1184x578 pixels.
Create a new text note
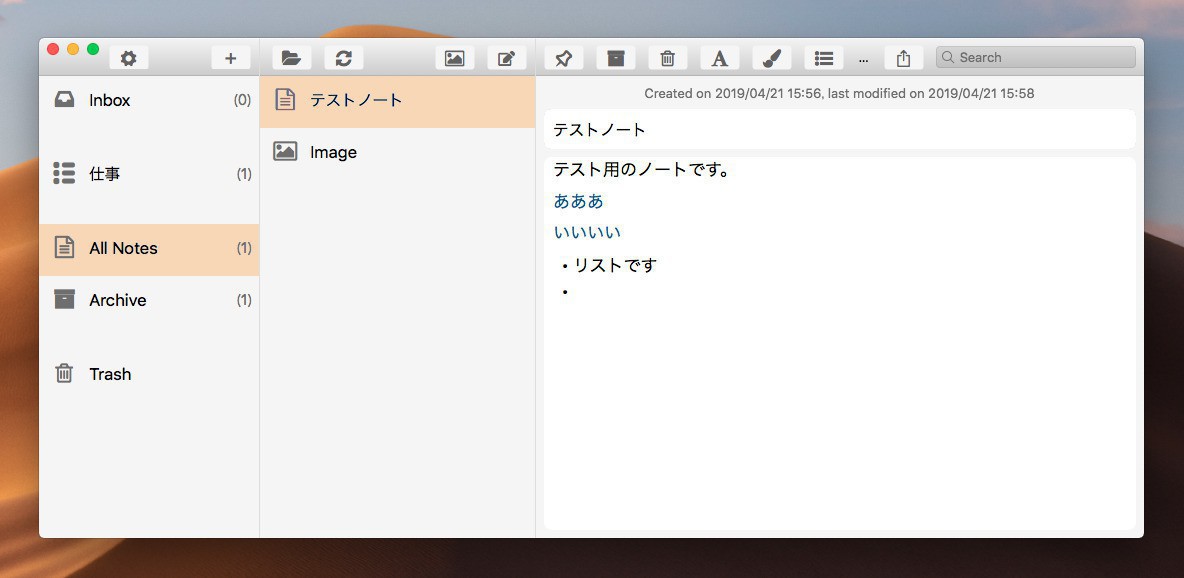tap(507, 58)
